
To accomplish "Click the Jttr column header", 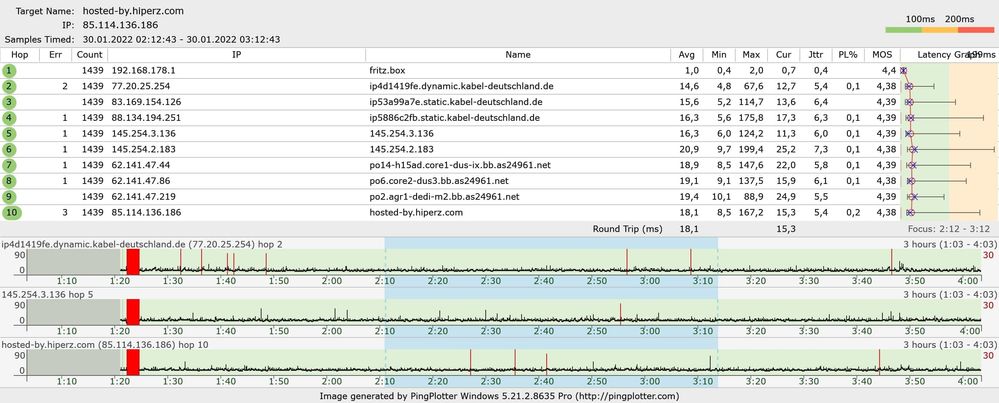I will tap(816, 55).
